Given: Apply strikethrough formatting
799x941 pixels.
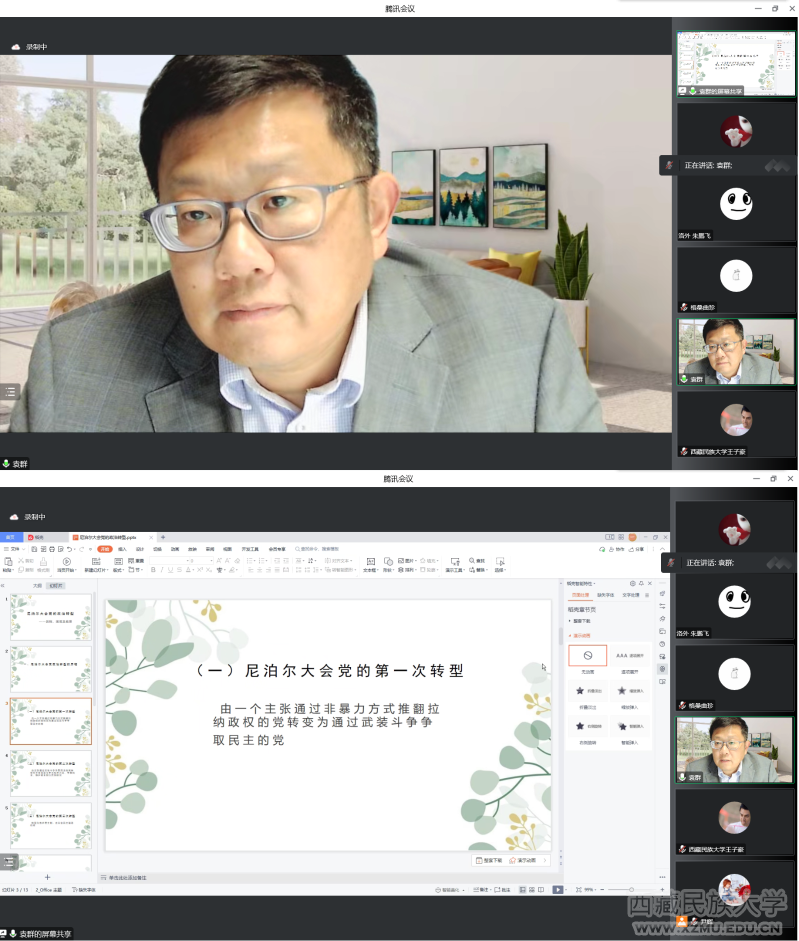Looking at the screenshot, I should (x=179, y=570).
